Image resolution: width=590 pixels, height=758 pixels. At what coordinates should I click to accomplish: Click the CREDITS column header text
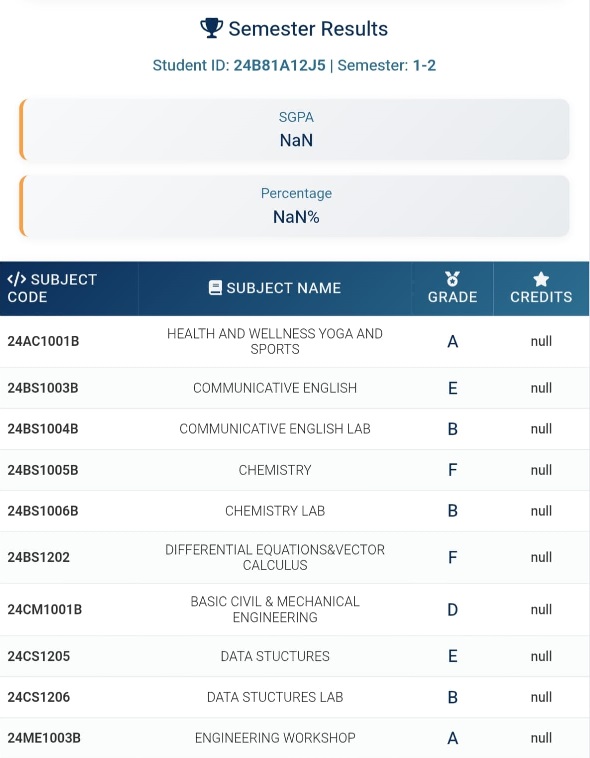point(541,297)
